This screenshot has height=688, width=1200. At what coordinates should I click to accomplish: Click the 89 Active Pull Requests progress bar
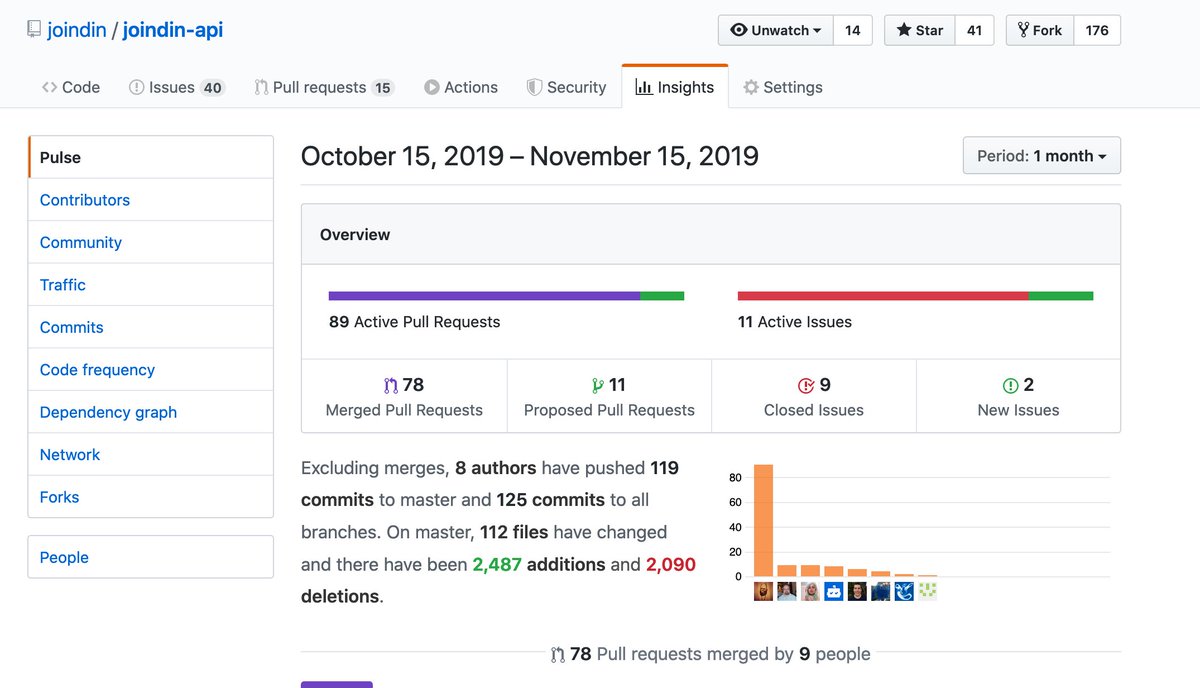[506, 296]
